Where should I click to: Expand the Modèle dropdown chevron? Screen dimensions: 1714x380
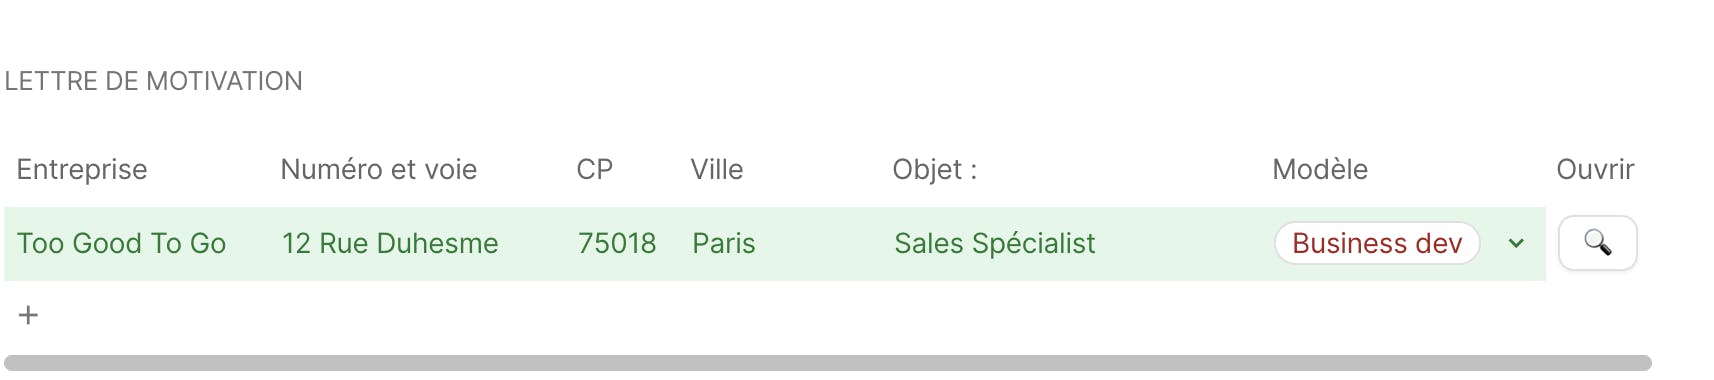click(1516, 243)
